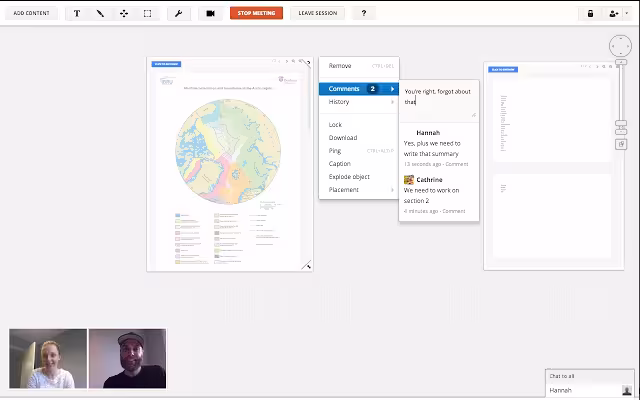
Task: Click blue button on map document
Action: pyautogui.click(x=166, y=64)
